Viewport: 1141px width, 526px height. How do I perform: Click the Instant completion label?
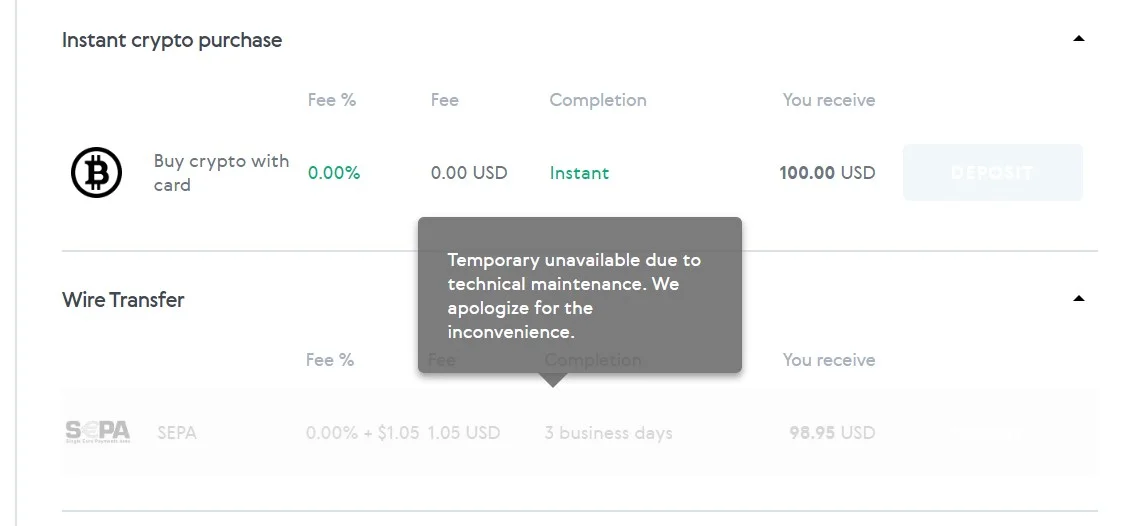tap(579, 173)
